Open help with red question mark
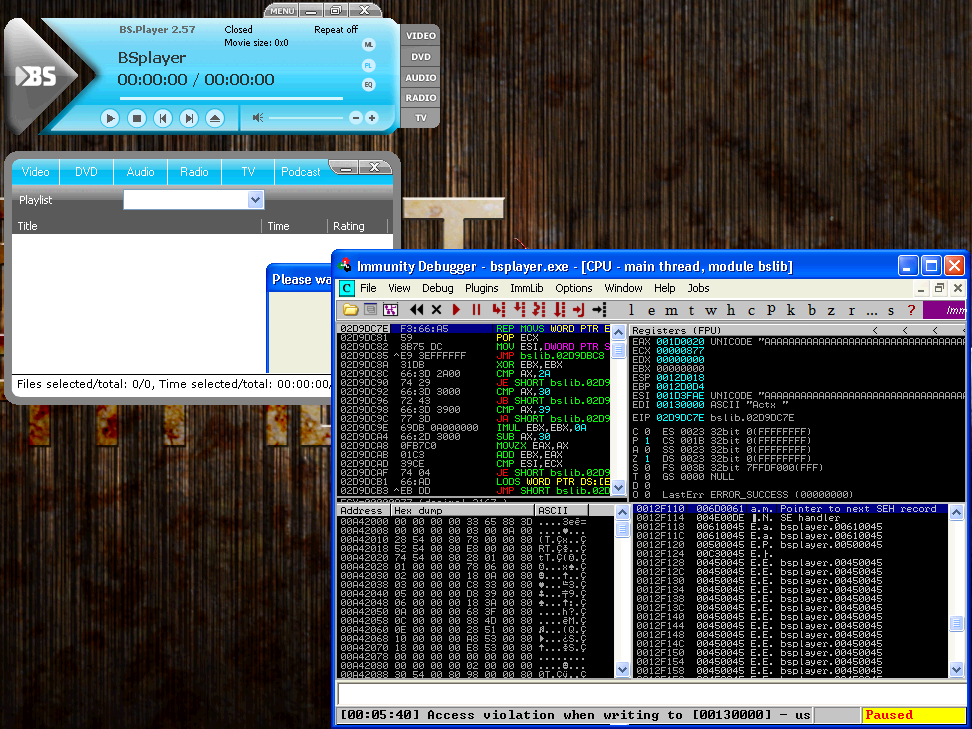 (911, 310)
